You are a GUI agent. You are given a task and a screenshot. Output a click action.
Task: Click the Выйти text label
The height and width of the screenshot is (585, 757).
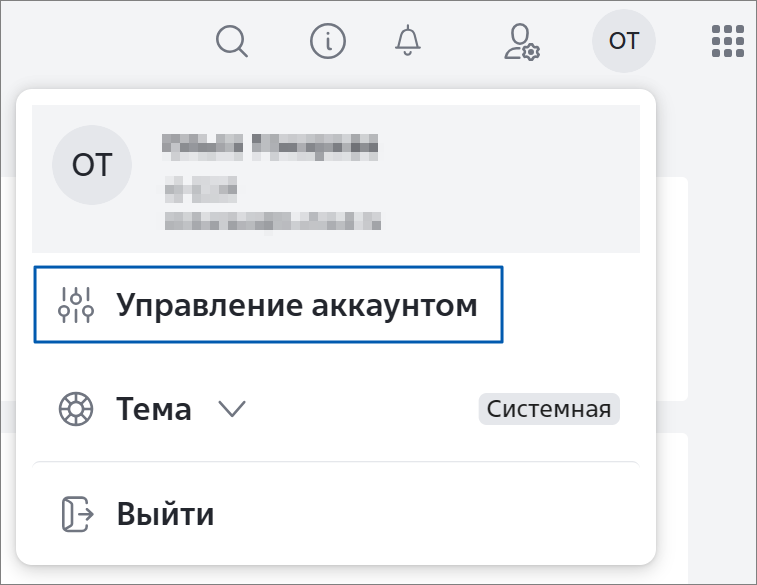[x=165, y=514]
